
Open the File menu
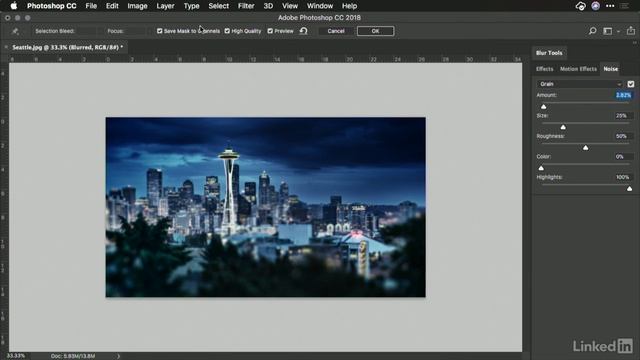pos(91,6)
